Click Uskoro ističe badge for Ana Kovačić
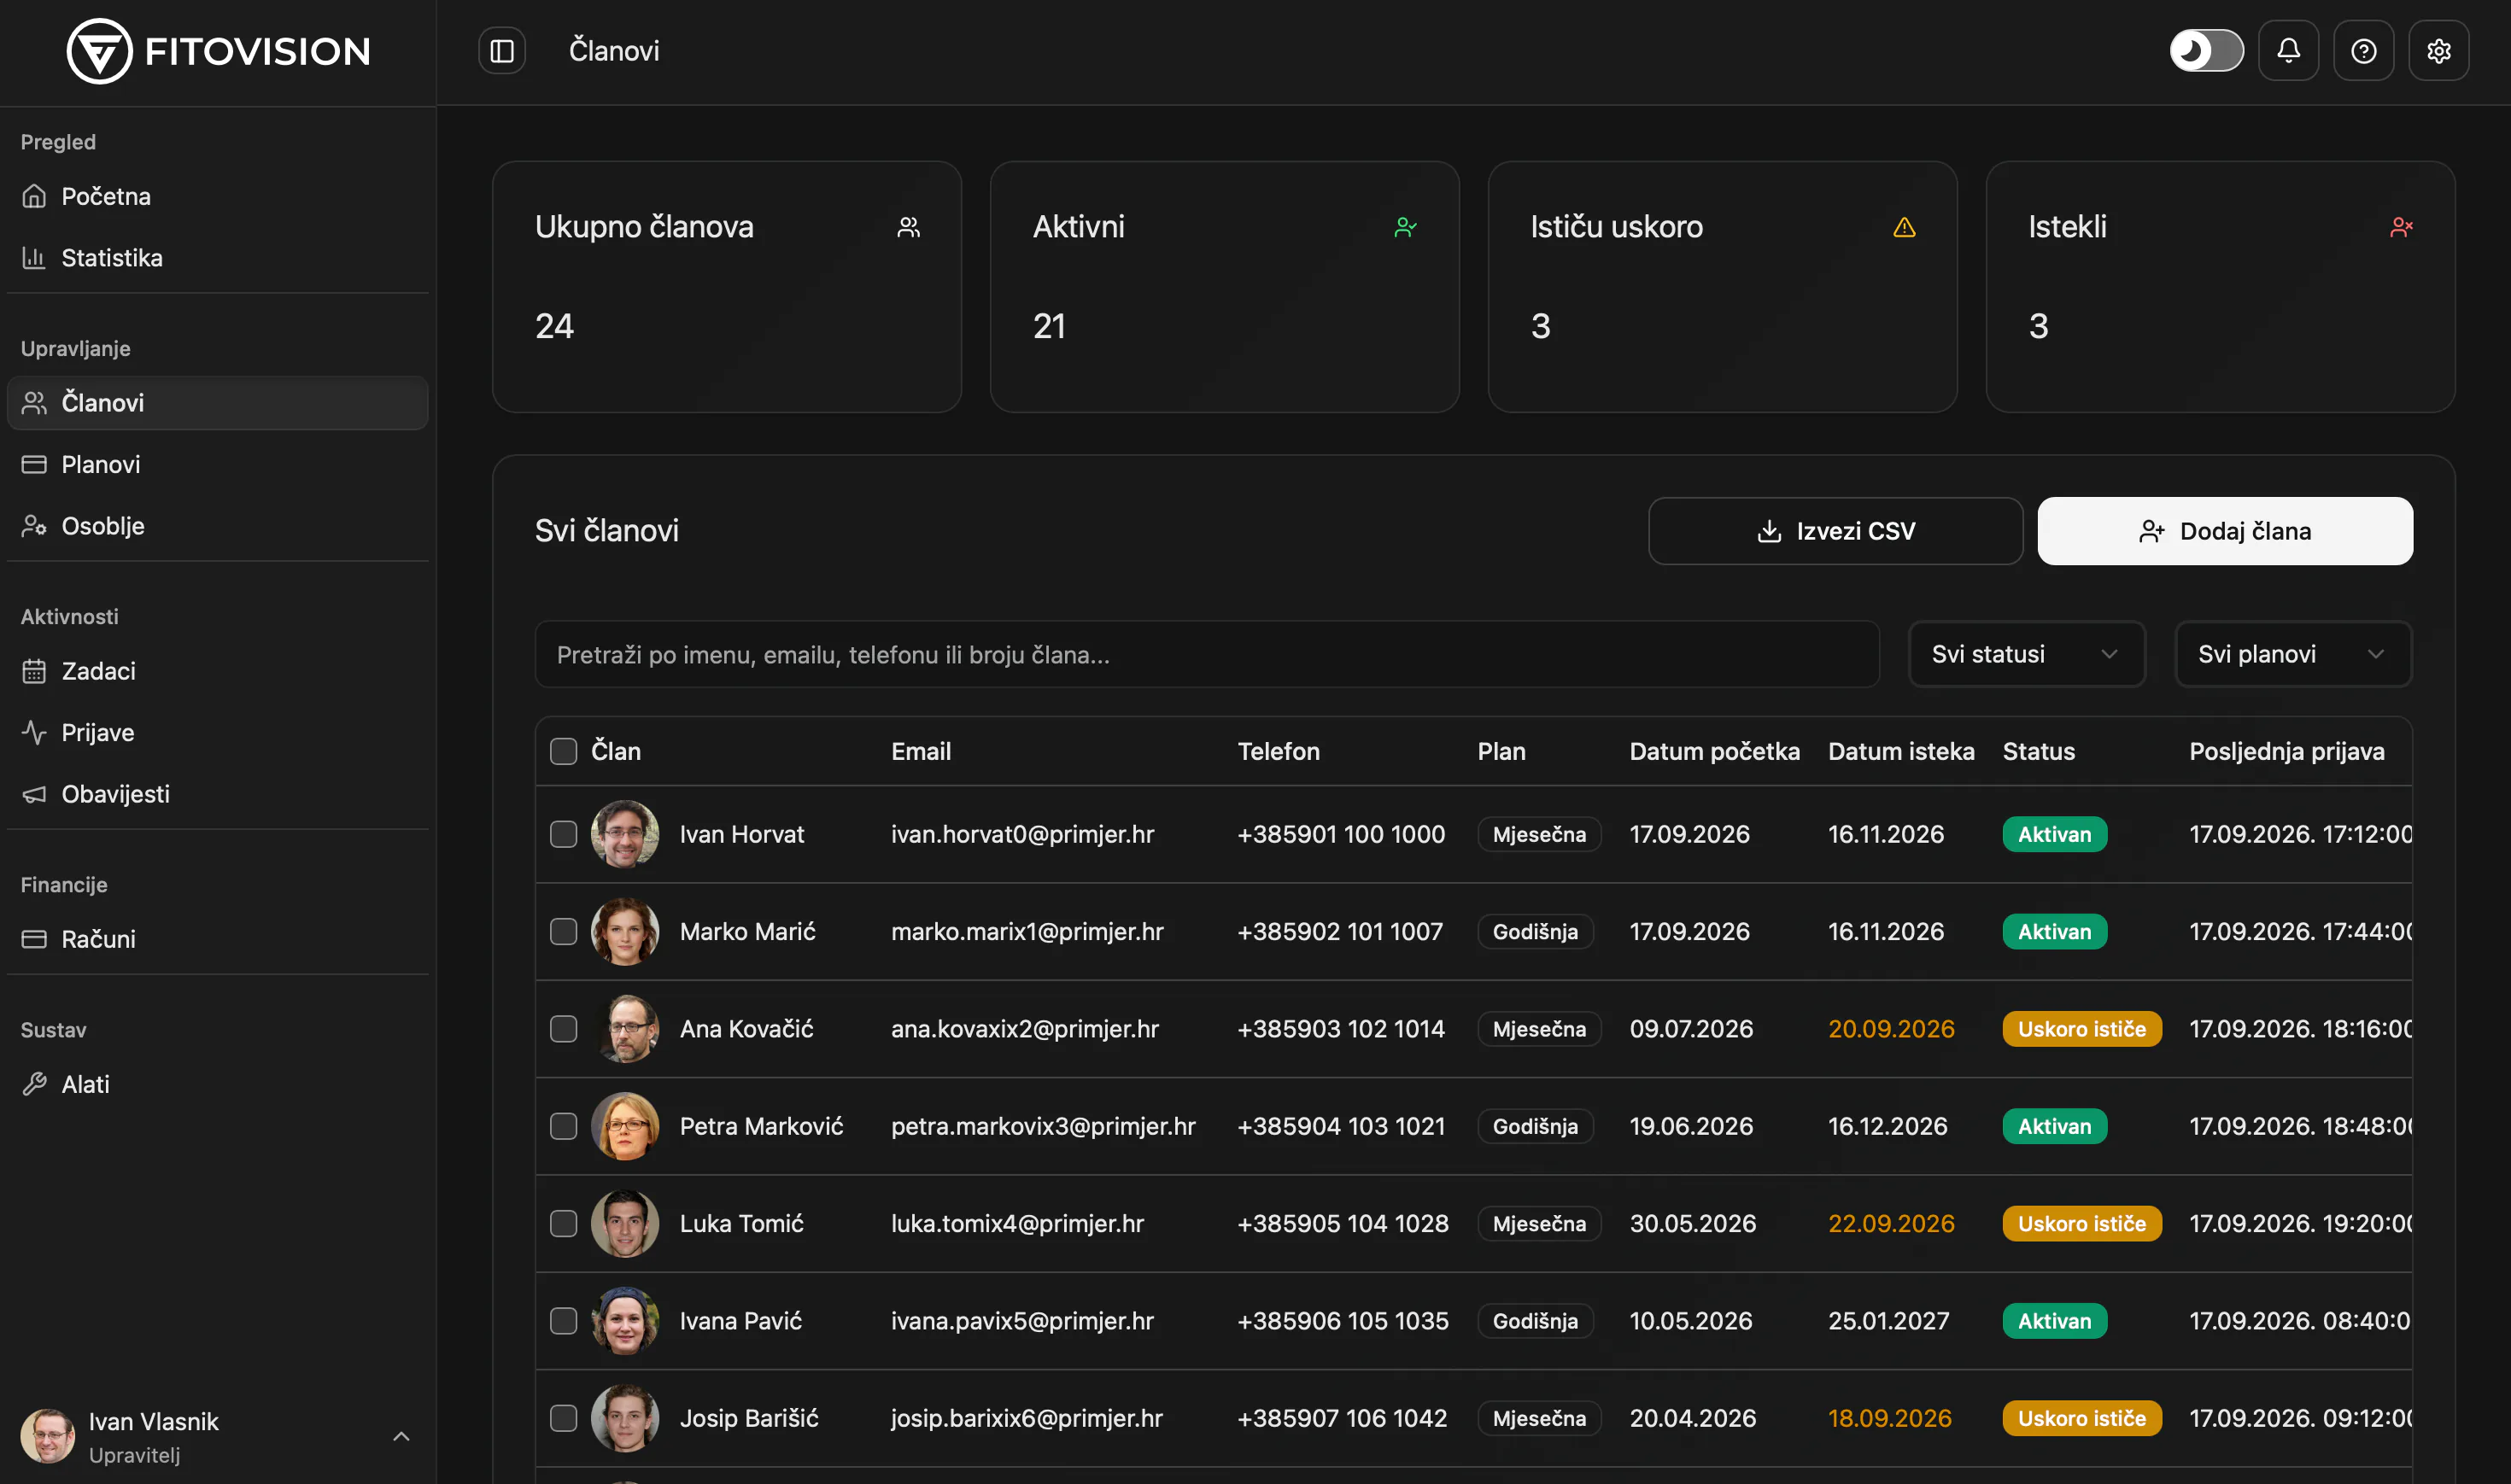 pyautogui.click(x=2082, y=1029)
